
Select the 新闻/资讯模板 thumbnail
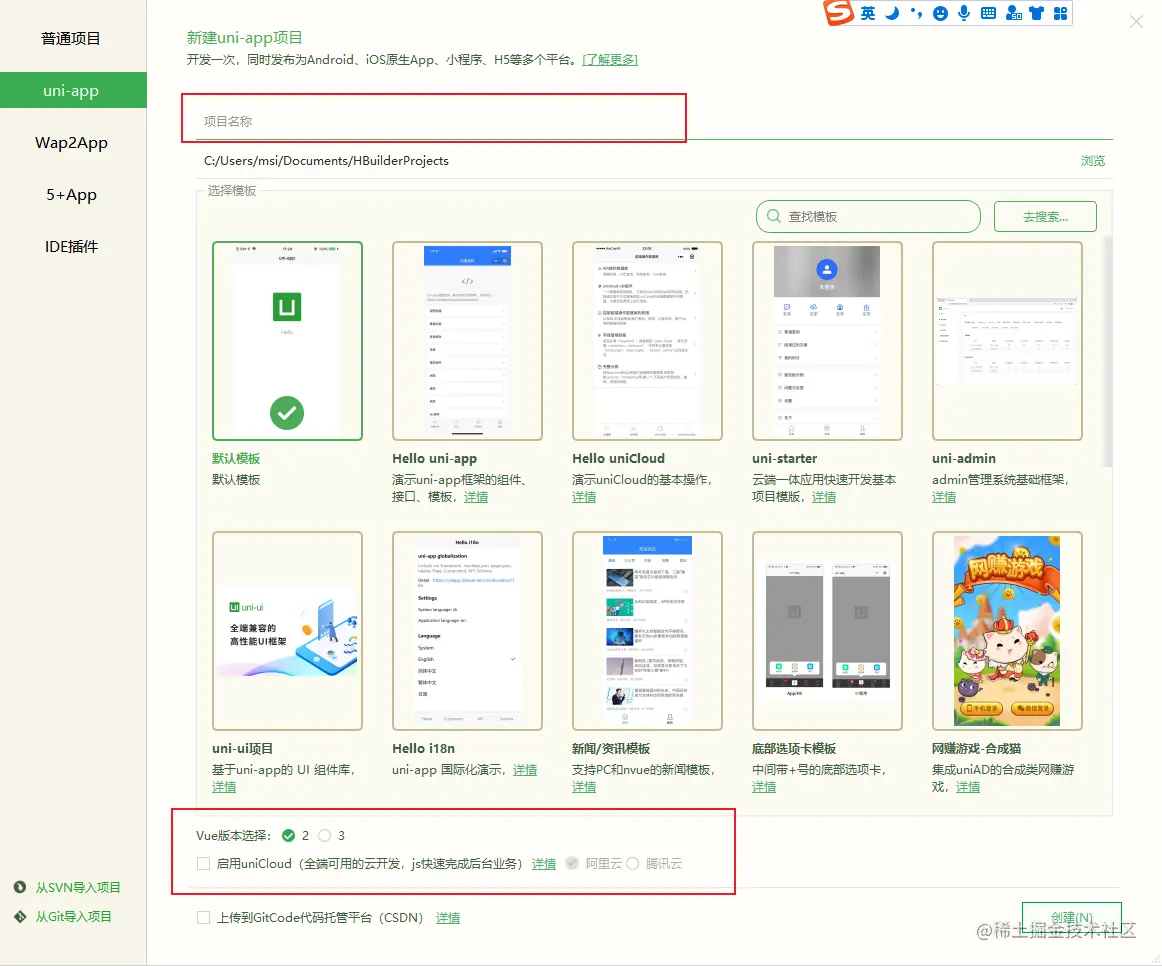pos(648,631)
